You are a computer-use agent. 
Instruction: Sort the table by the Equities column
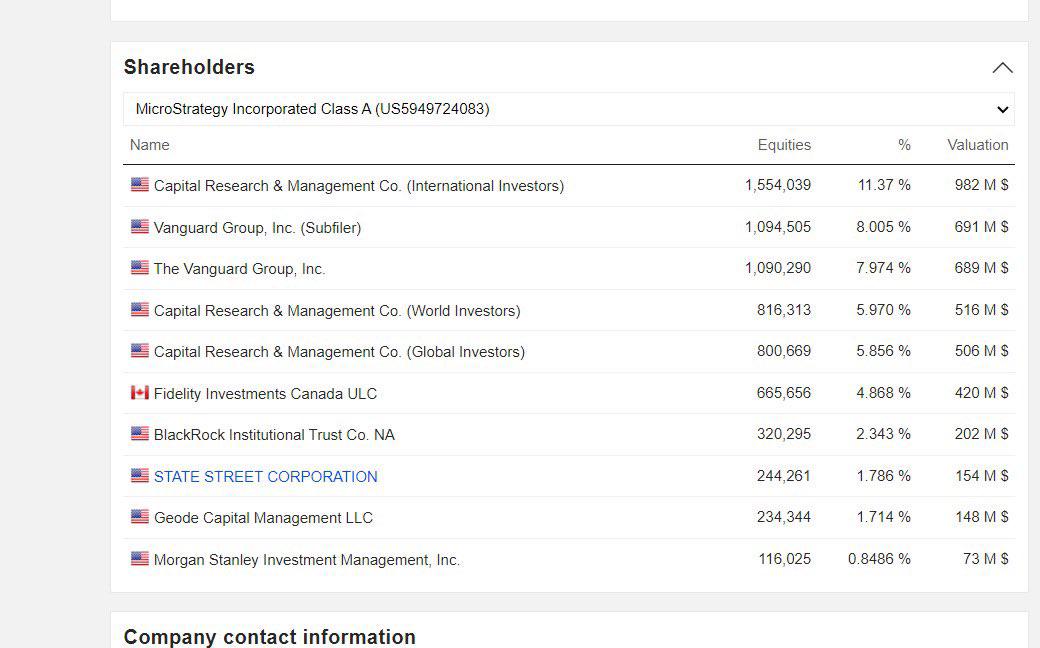784,145
